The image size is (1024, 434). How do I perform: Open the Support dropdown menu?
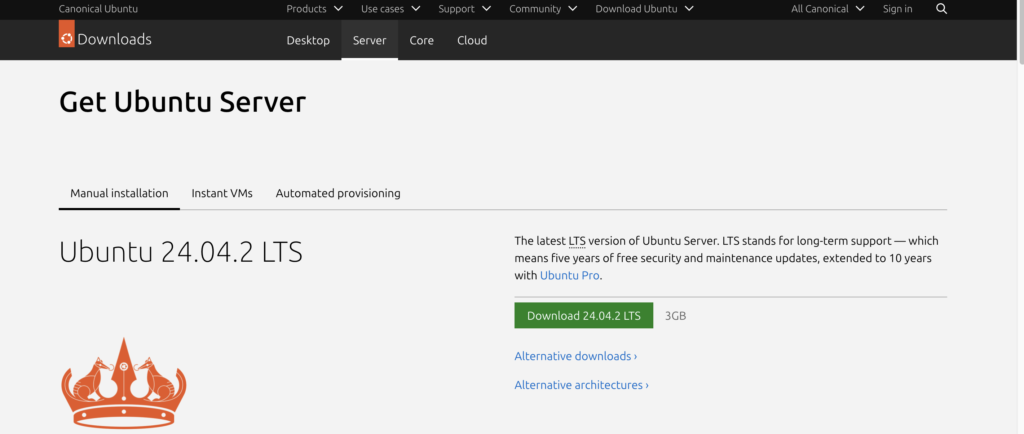464,9
